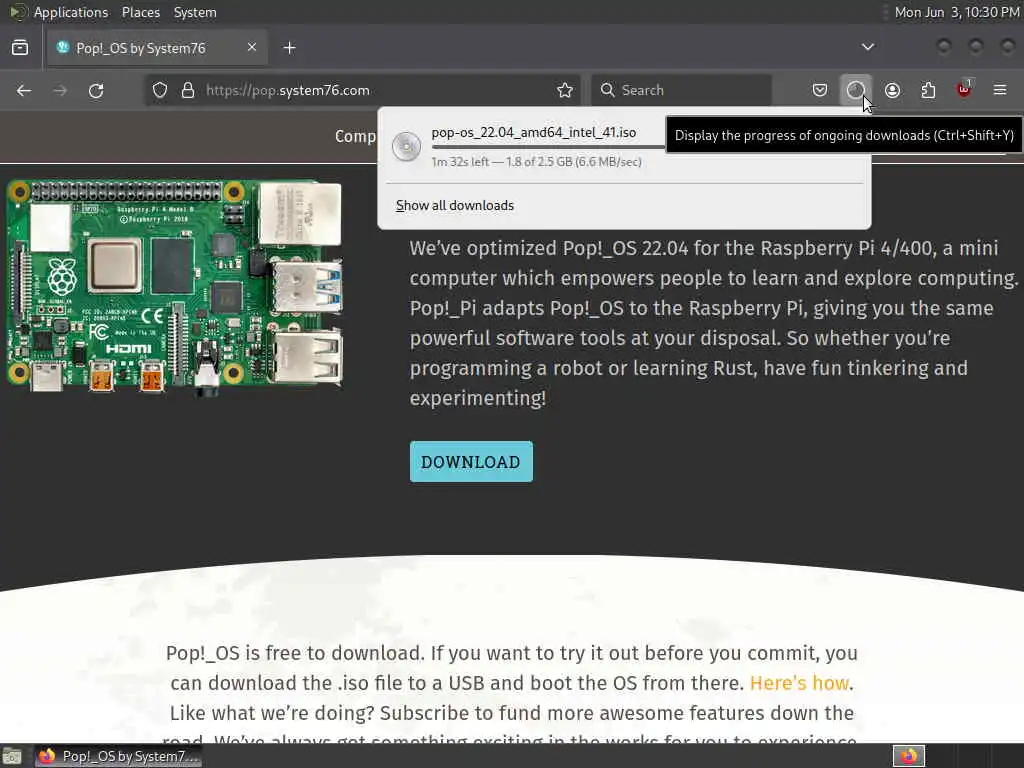
Task: Click the ISO file disc icon
Action: click(406, 146)
